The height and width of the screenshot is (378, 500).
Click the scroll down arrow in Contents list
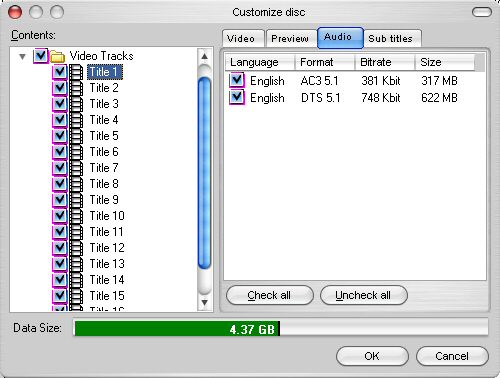tap(205, 302)
